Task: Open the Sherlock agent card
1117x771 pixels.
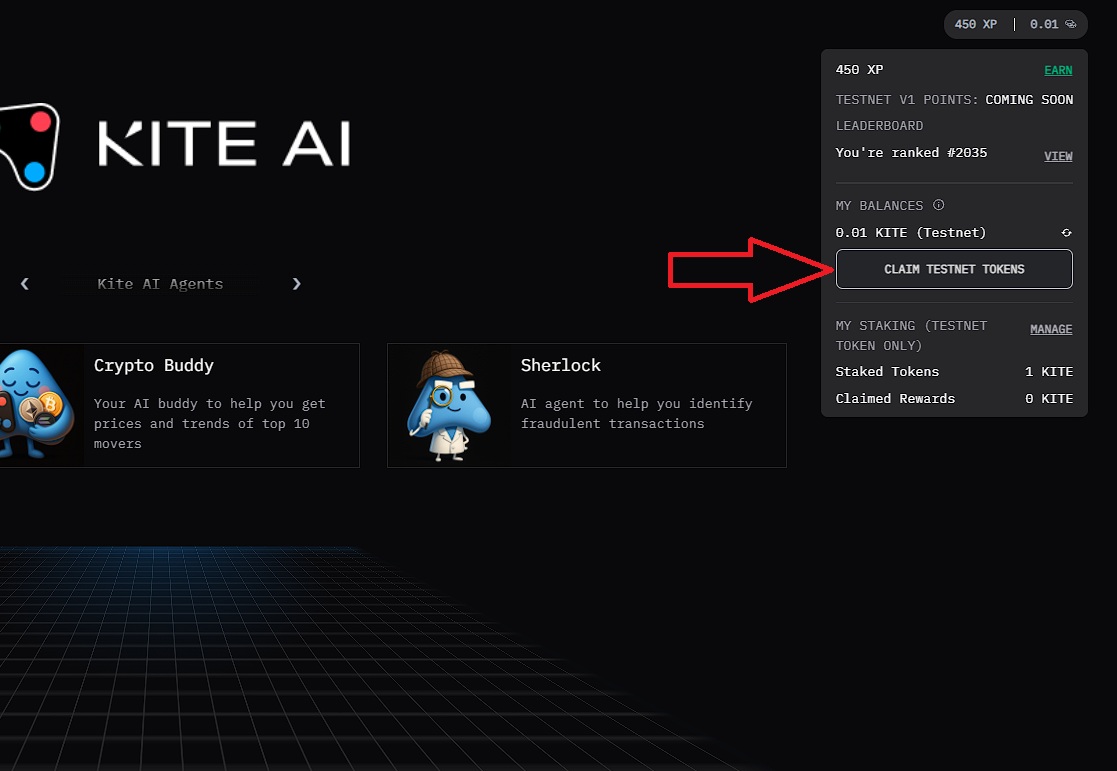Action: (586, 405)
